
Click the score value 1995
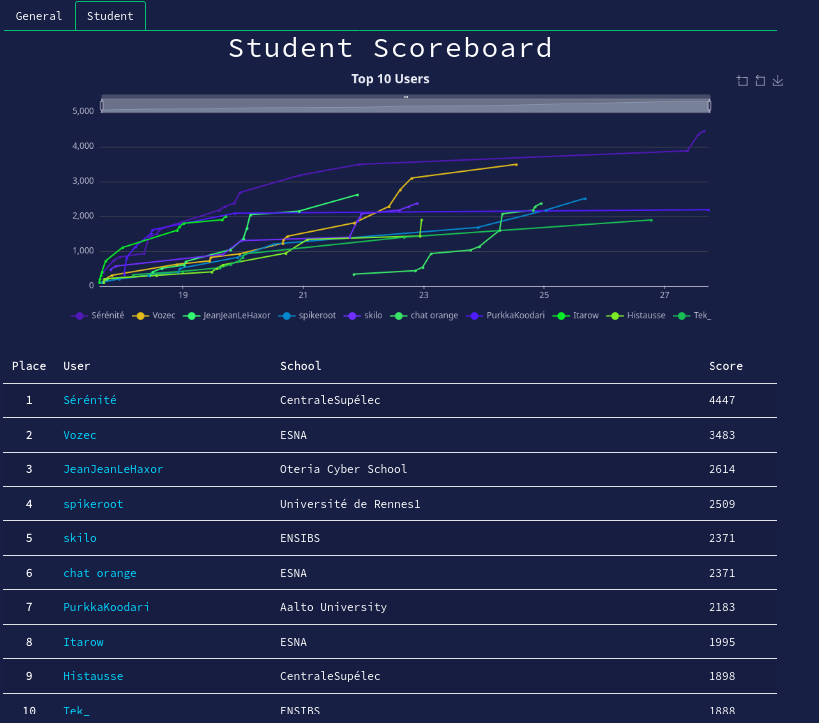[722, 642]
